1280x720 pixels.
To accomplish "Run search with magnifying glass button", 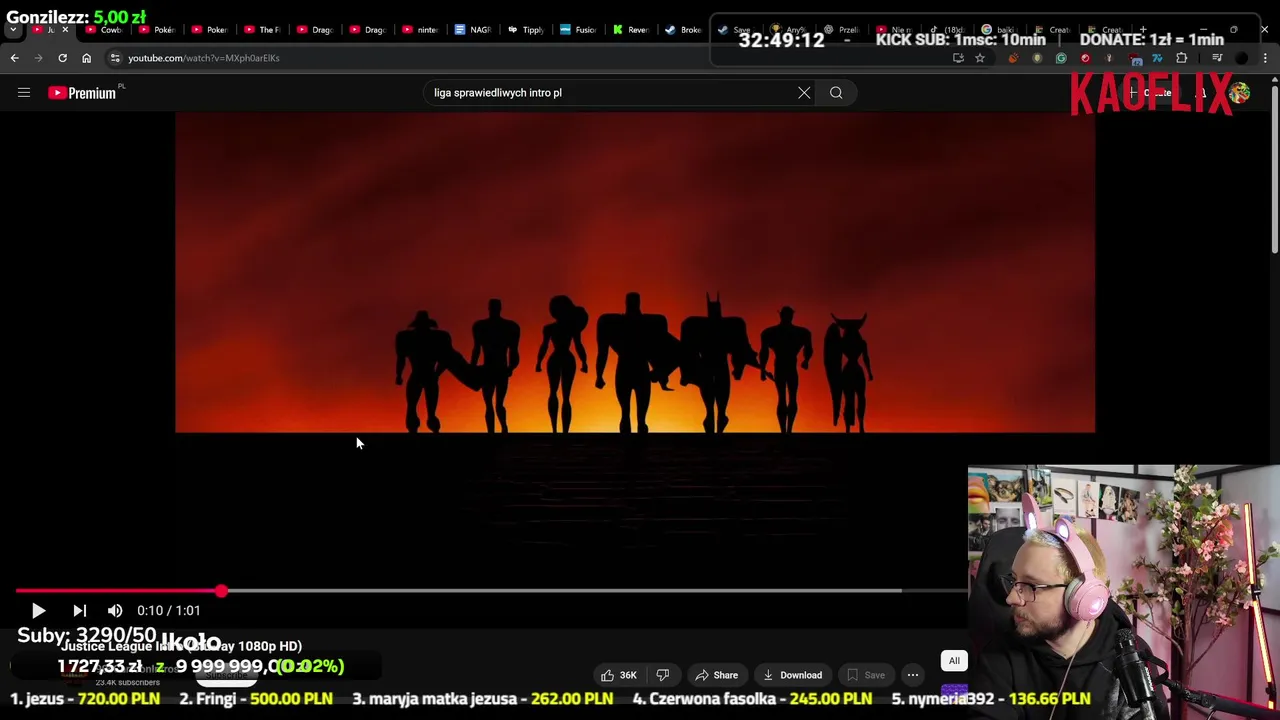I will (836, 93).
